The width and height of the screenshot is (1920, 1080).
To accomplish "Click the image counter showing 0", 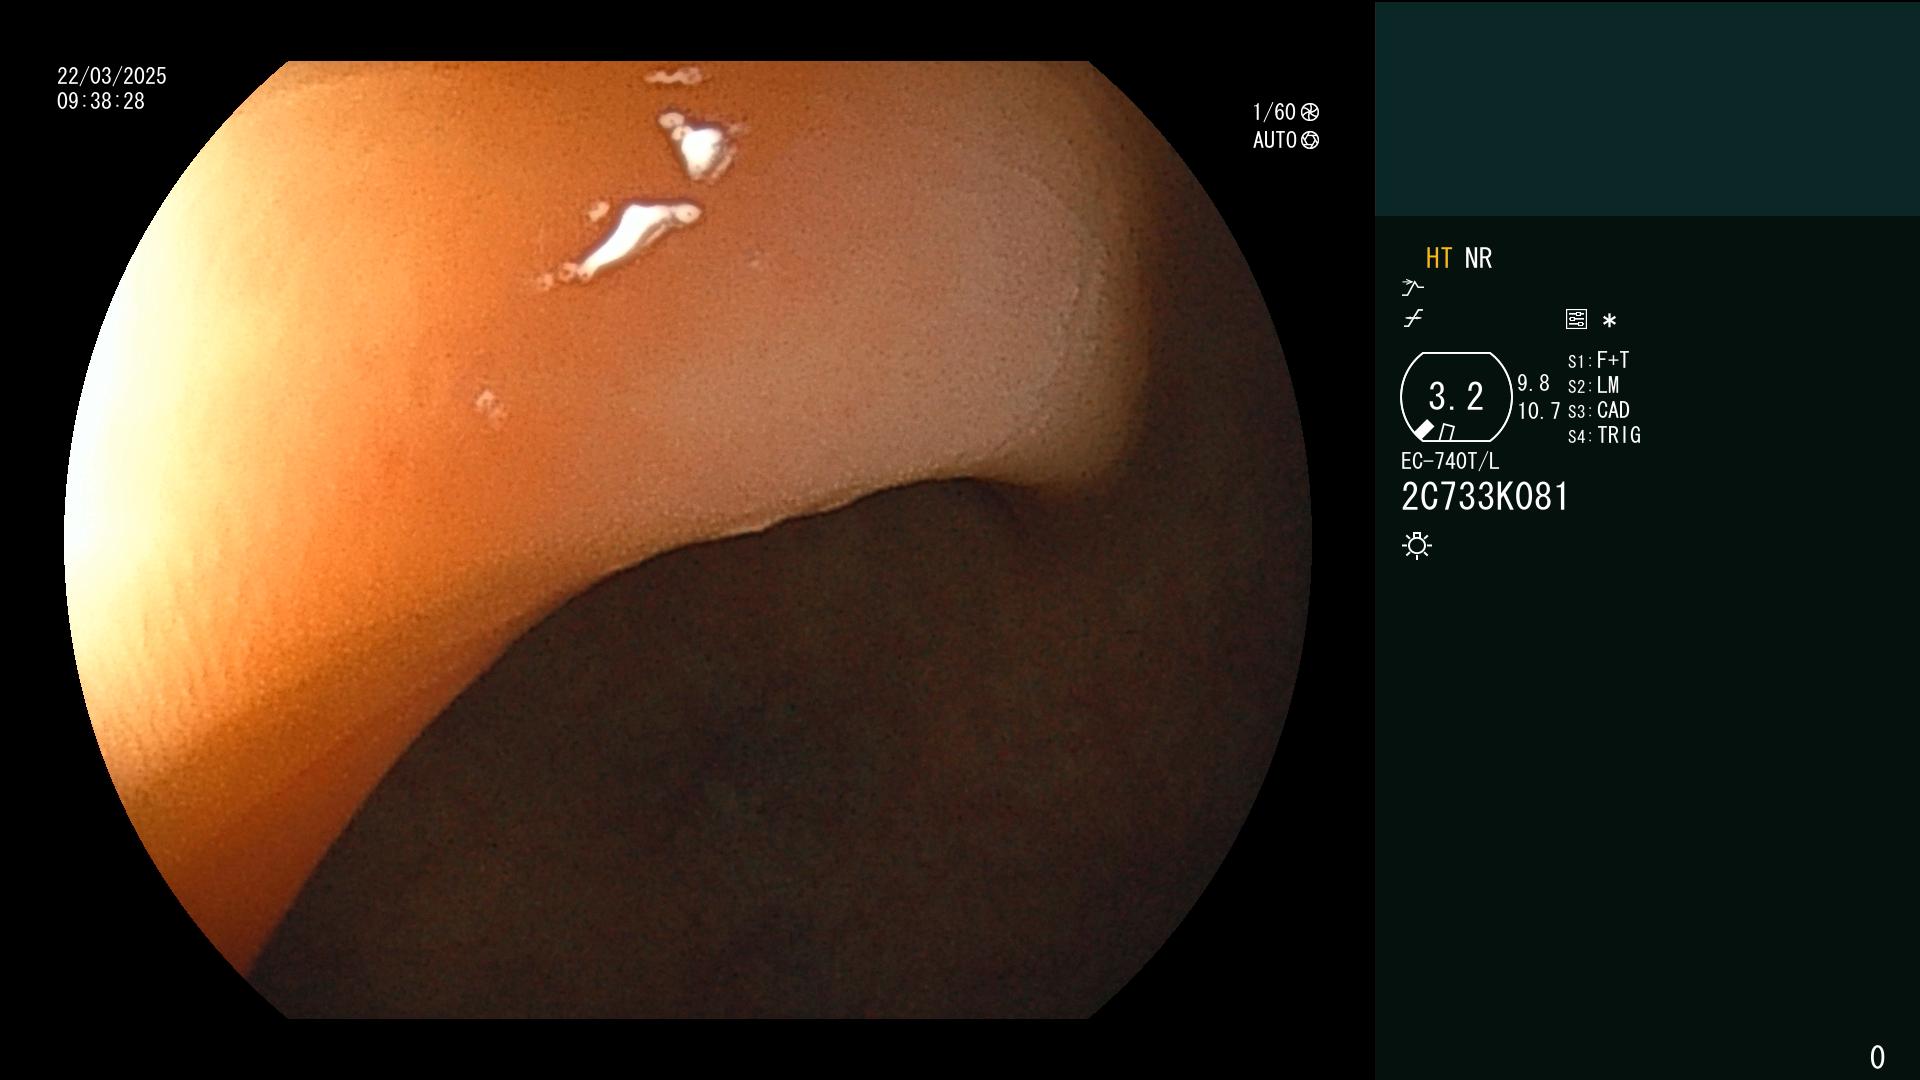I will coord(1877,1057).
